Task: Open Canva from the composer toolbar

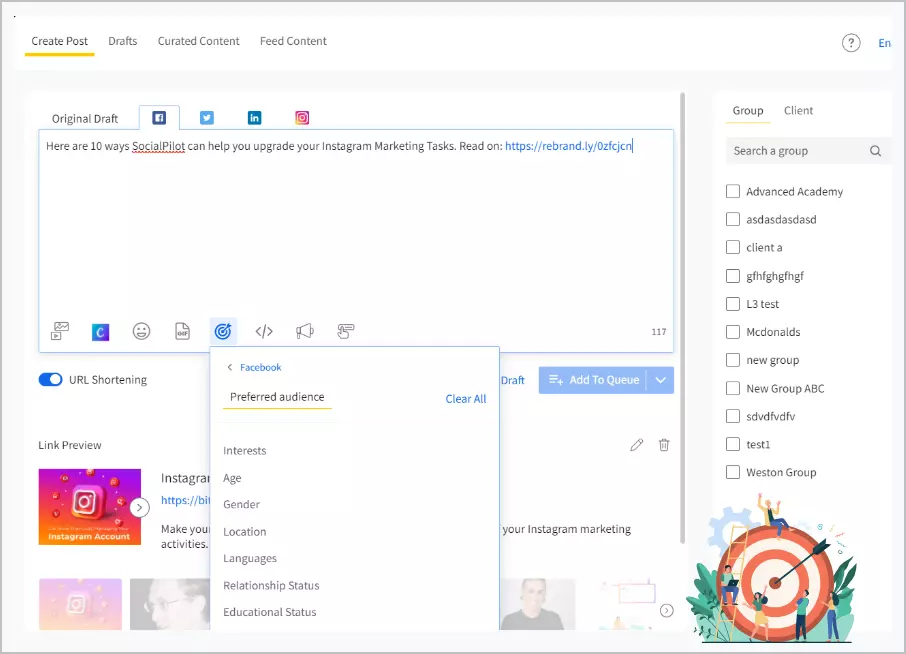Action: [100, 330]
